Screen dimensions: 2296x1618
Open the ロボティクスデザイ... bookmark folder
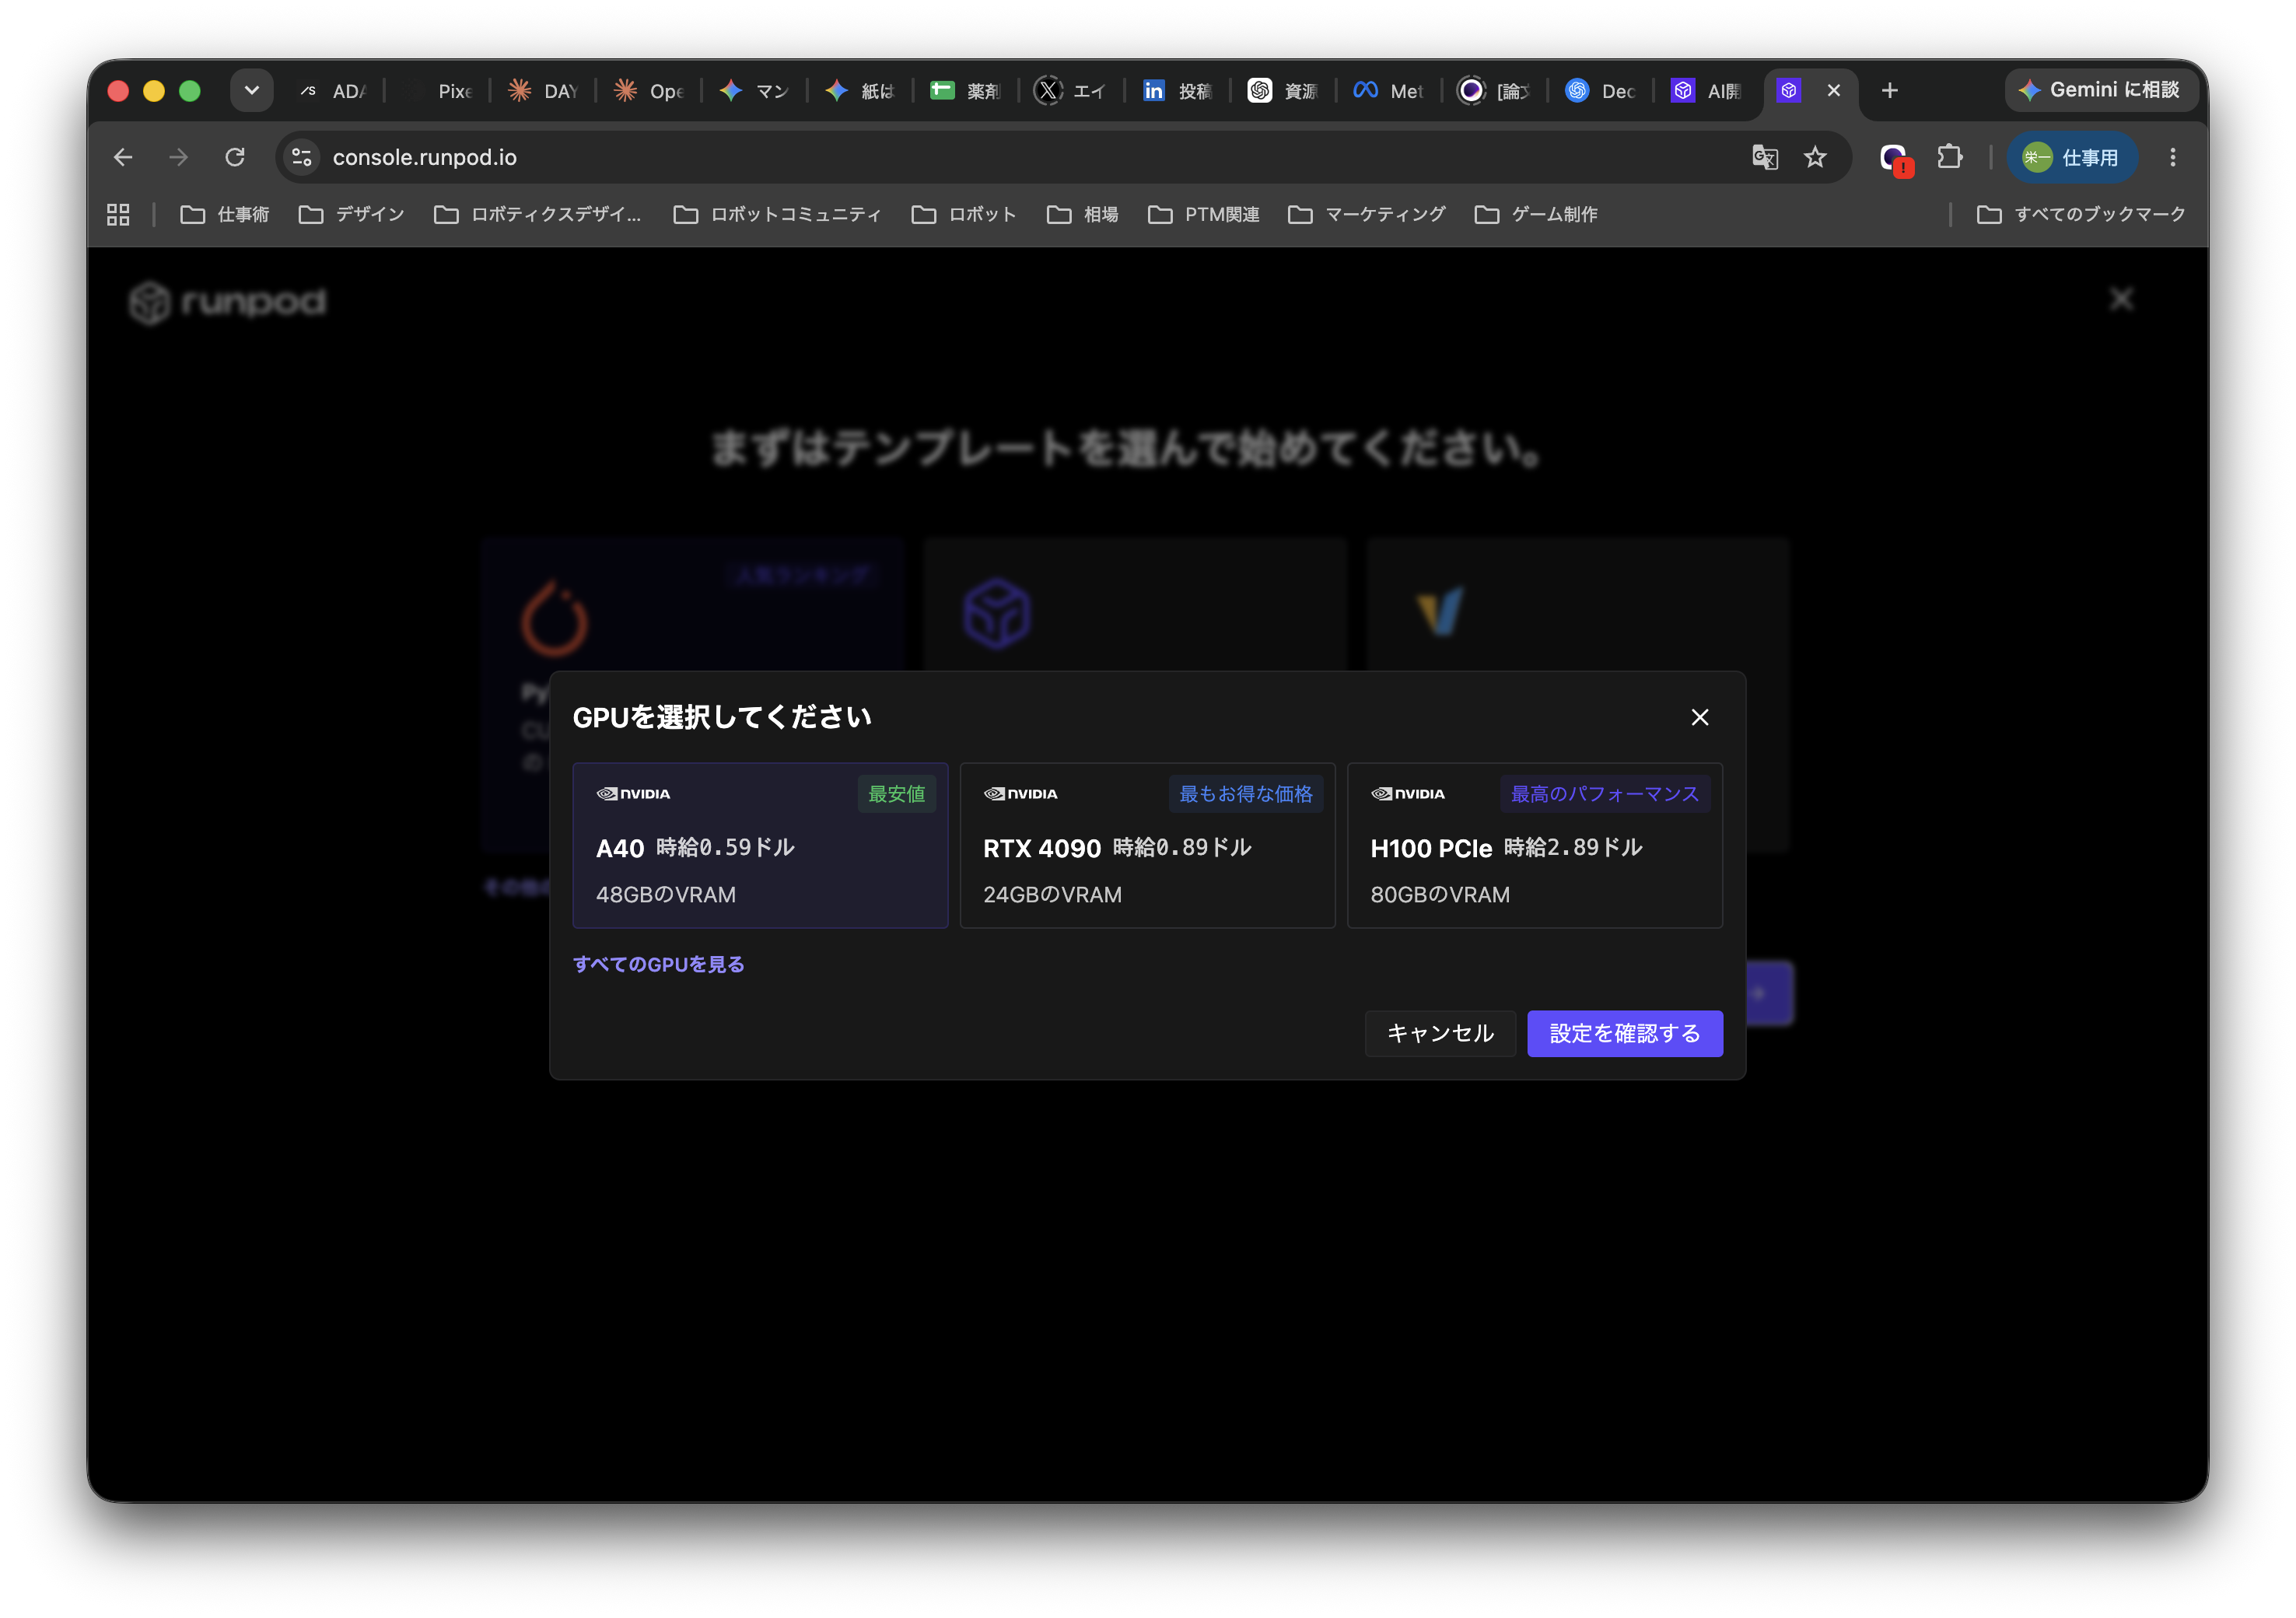pyautogui.click(x=538, y=214)
